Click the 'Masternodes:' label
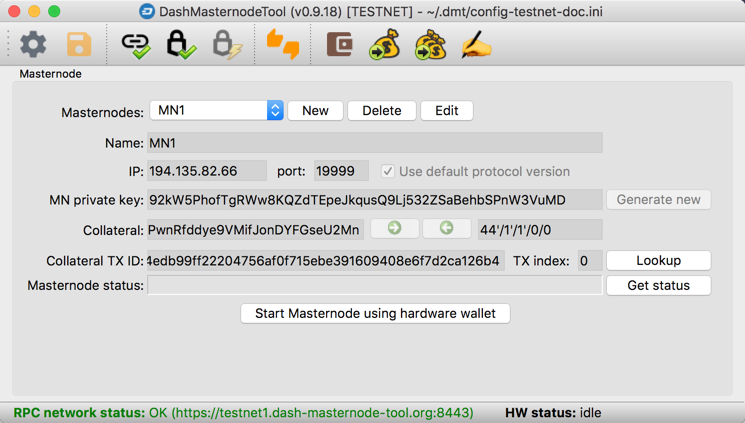The image size is (745, 423). click(x=102, y=113)
